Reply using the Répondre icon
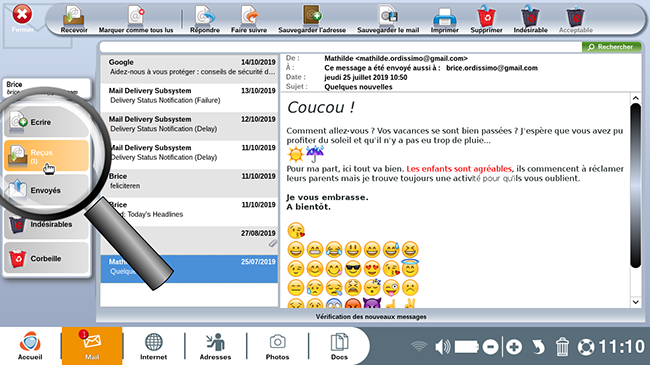Viewport: 650px width, 365px height. click(205, 20)
